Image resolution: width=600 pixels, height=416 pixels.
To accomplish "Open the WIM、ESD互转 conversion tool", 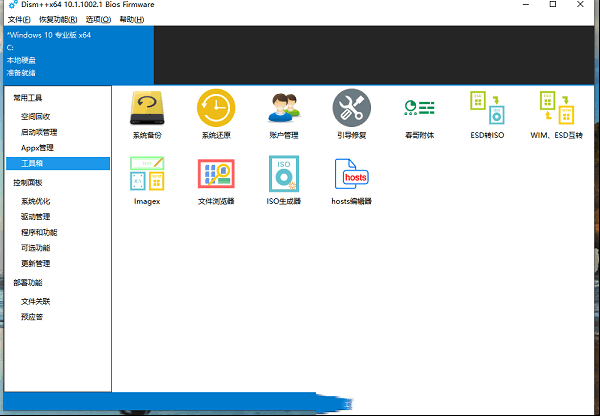I will point(557,114).
